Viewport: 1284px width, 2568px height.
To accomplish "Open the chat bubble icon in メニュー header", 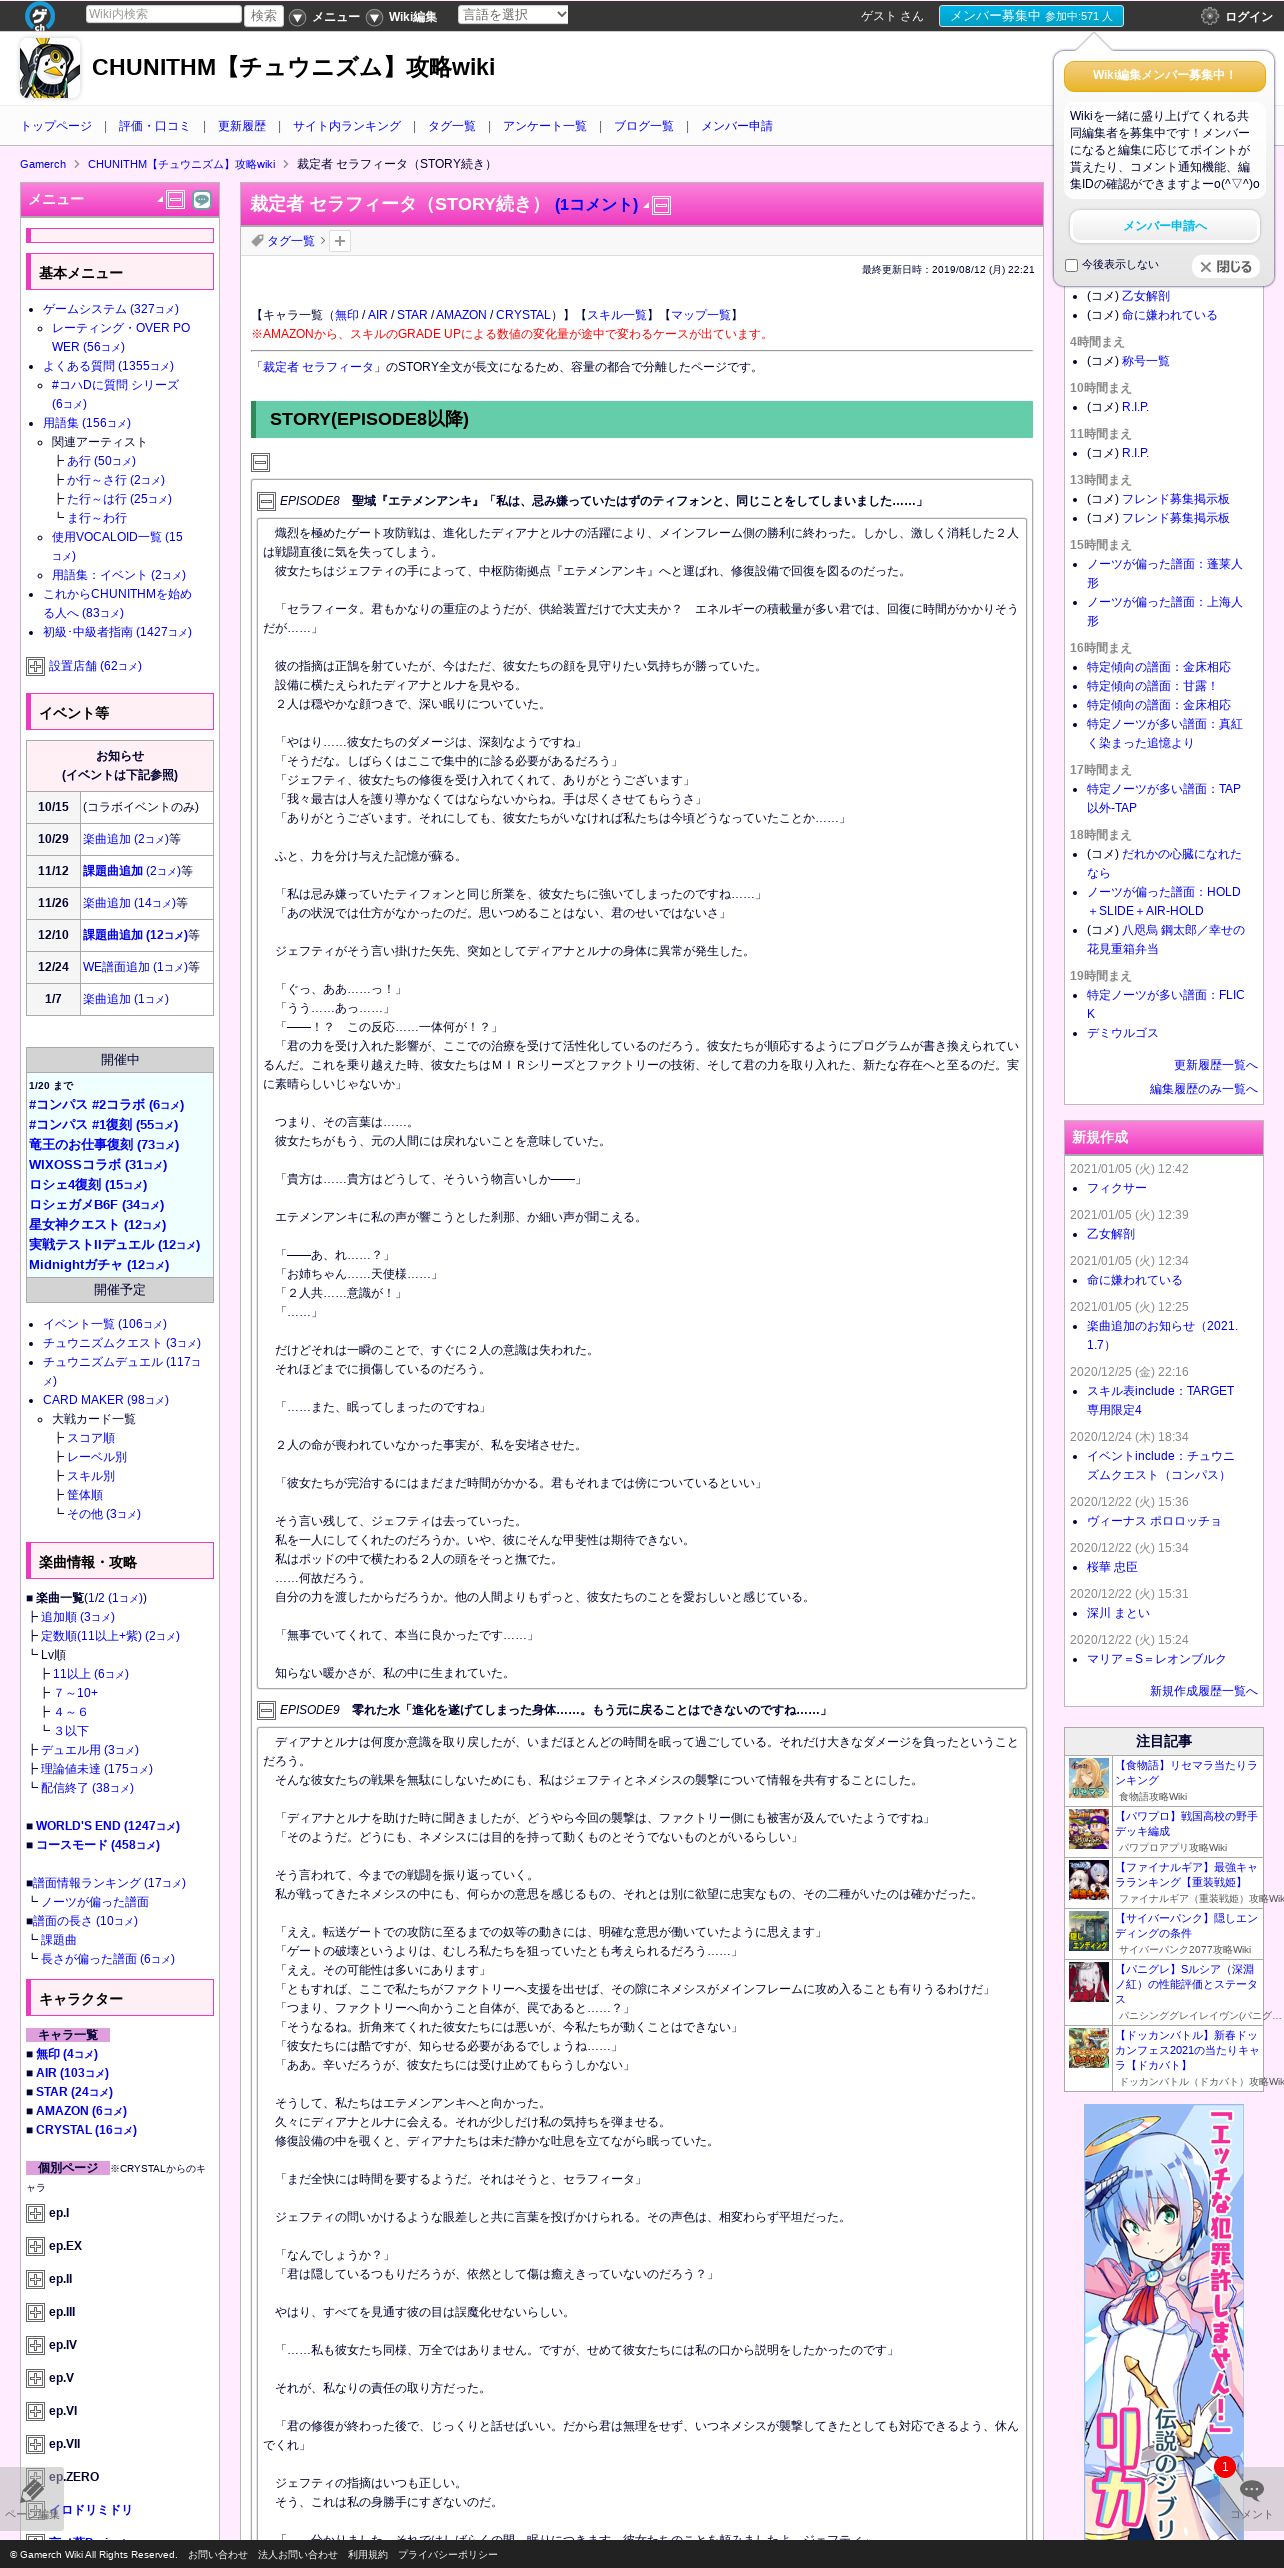I will click(x=202, y=200).
